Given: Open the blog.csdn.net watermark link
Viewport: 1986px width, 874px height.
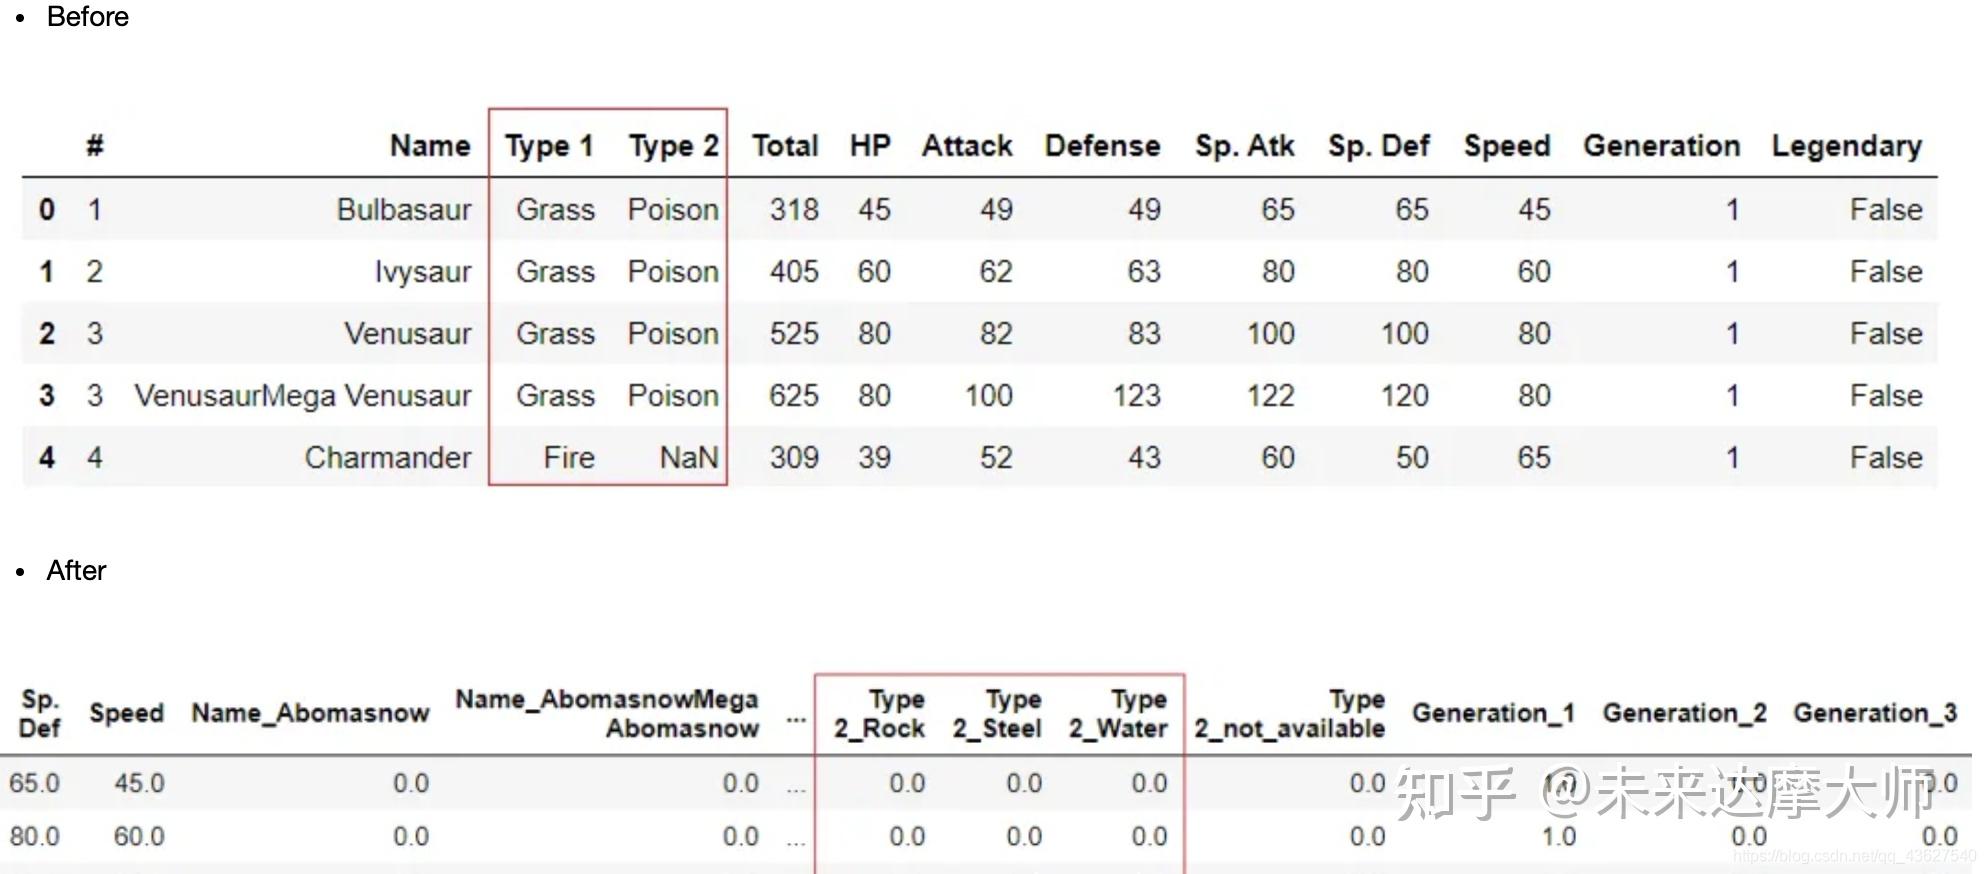Looking at the screenshot, I should coord(1853,857).
